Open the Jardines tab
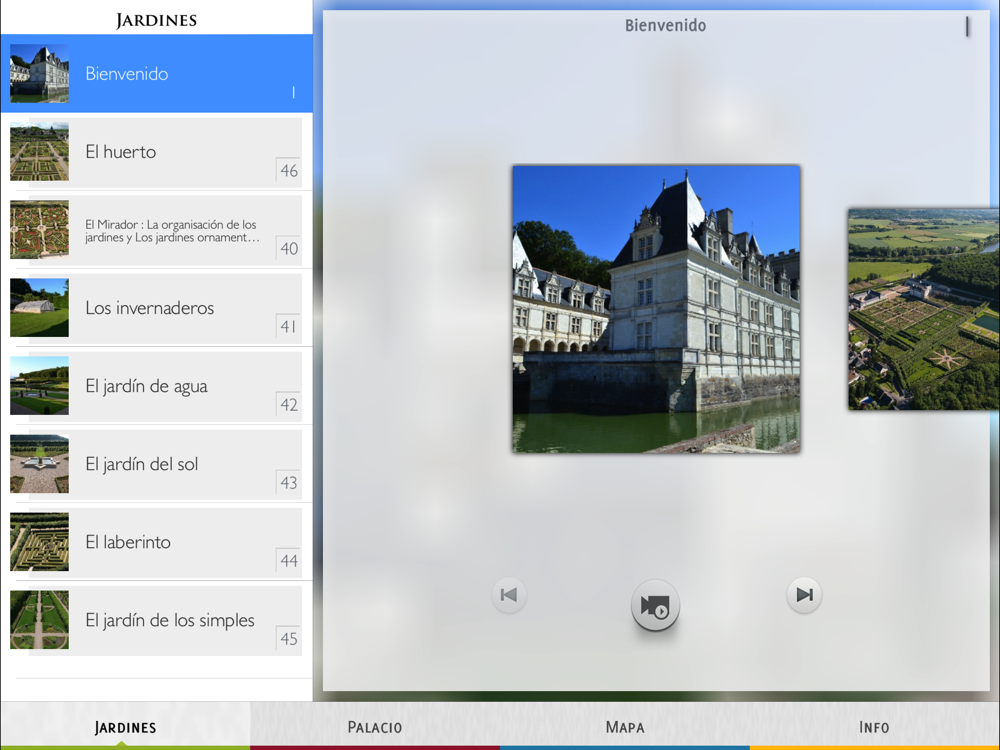The width and height of the screenshot is (1000, 750). [125, 726]
